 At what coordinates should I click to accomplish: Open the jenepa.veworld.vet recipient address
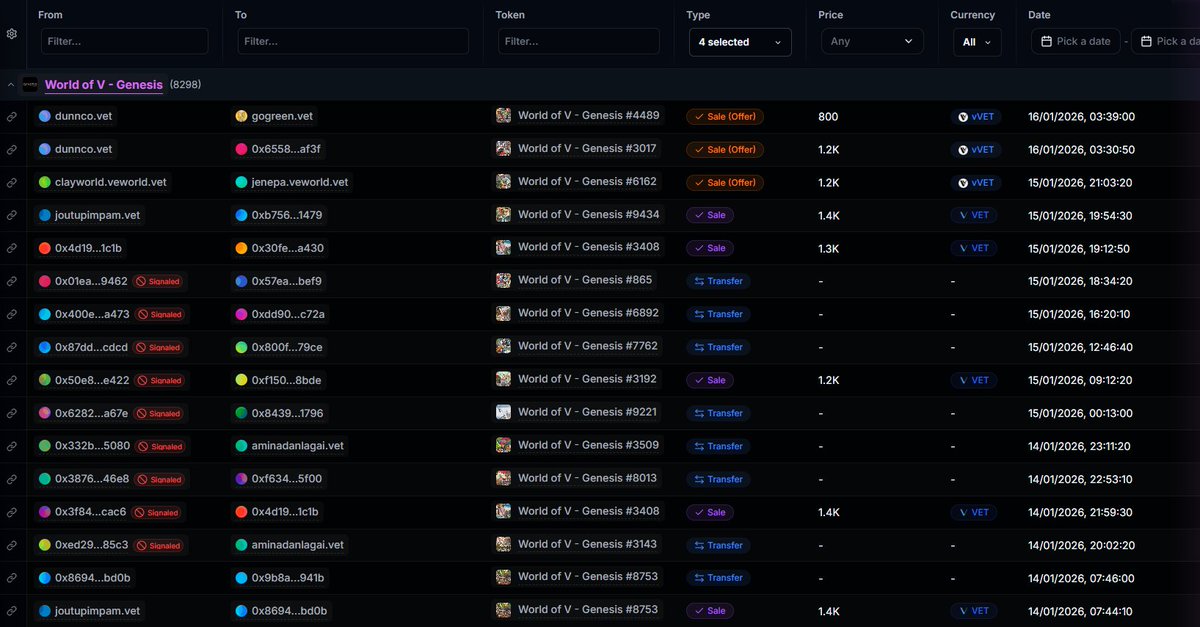pyautogui.click(x=300, y=182)
